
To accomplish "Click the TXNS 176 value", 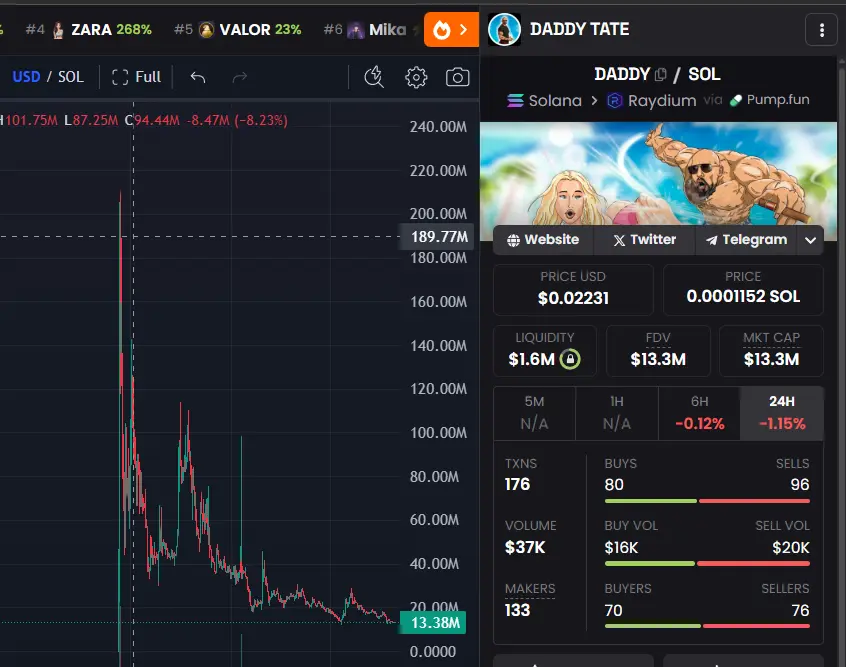I will [x=517, y=485].
